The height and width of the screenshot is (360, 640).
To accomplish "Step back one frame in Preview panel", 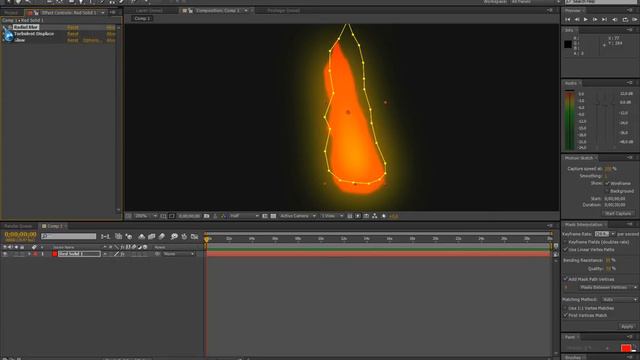I will coord(577,19).
